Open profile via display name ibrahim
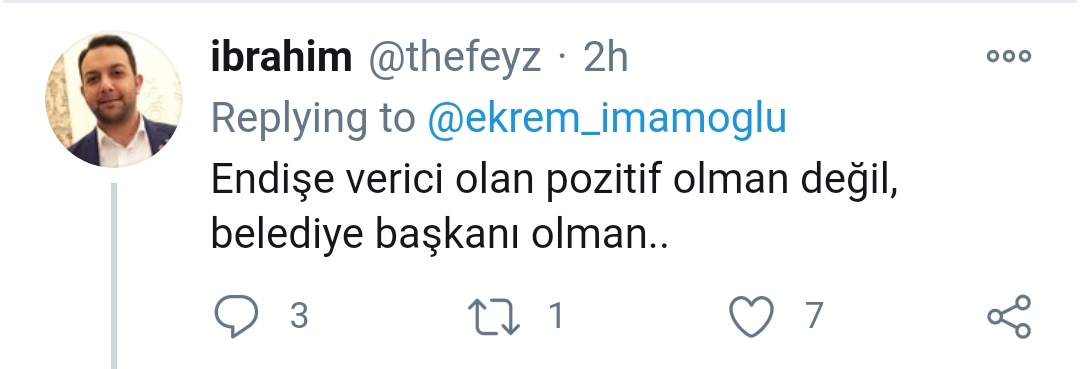The height and width of the screenshot is (369, 1080). click(281, 57)
